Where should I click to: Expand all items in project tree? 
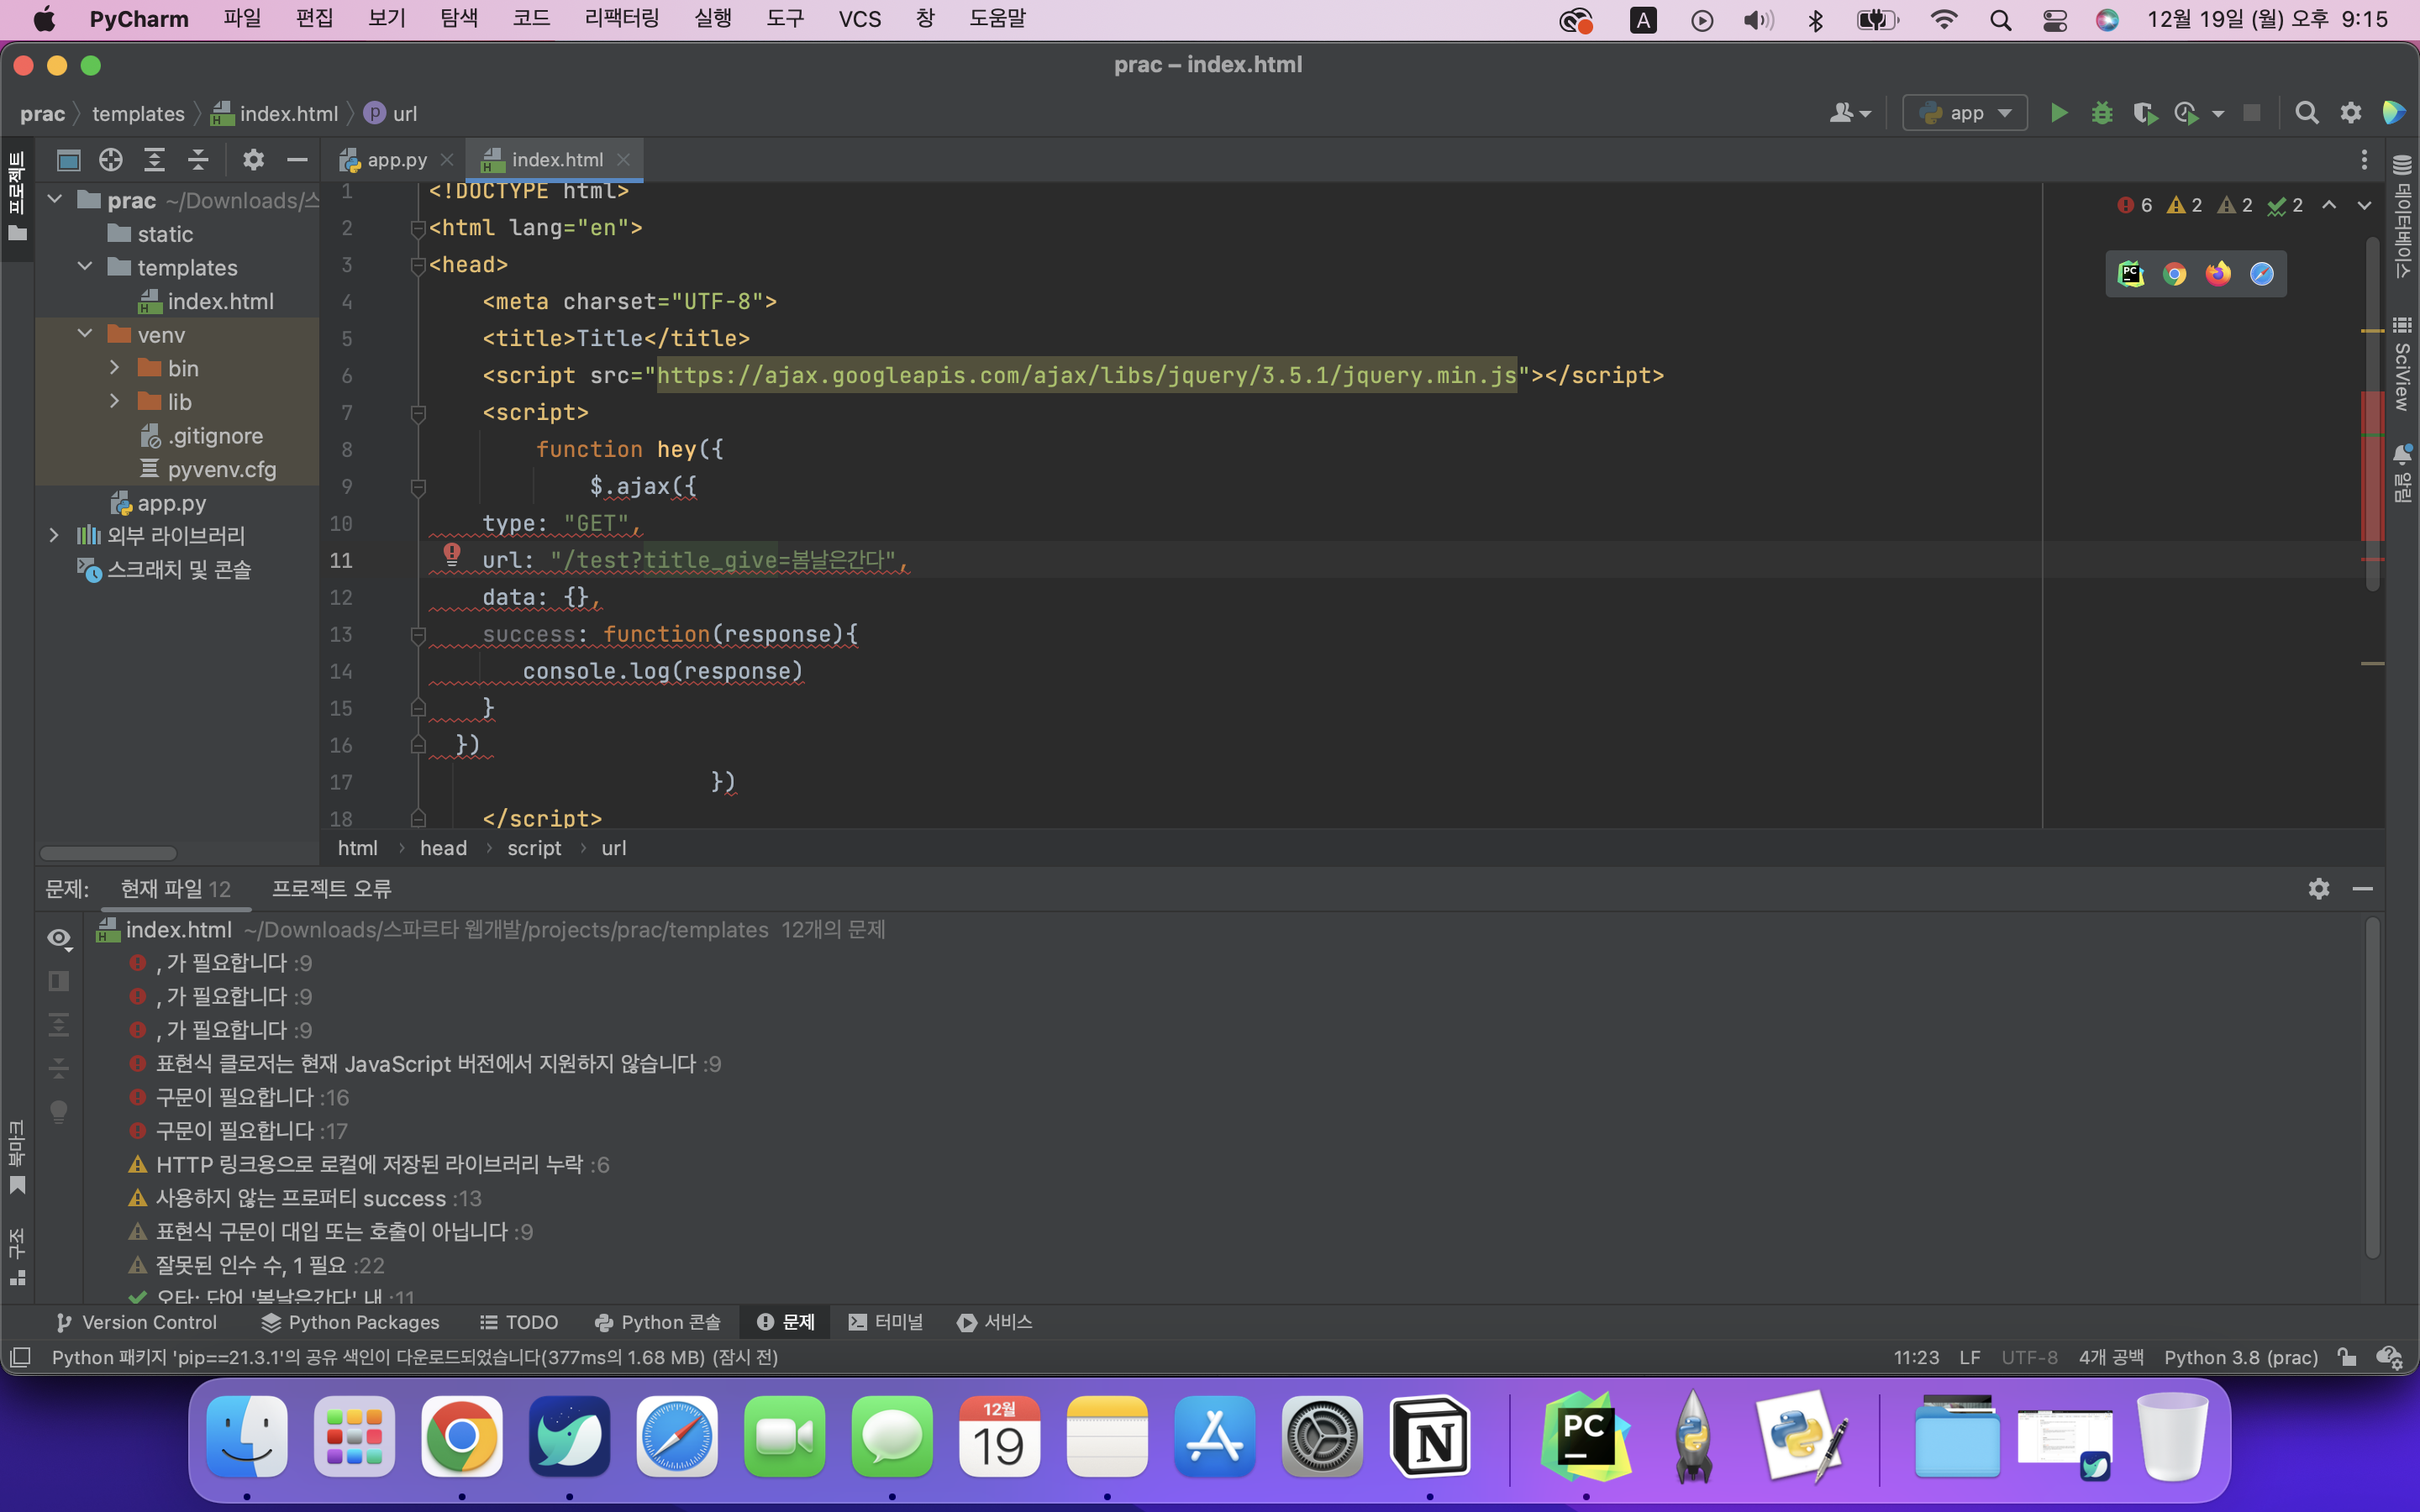154,159
